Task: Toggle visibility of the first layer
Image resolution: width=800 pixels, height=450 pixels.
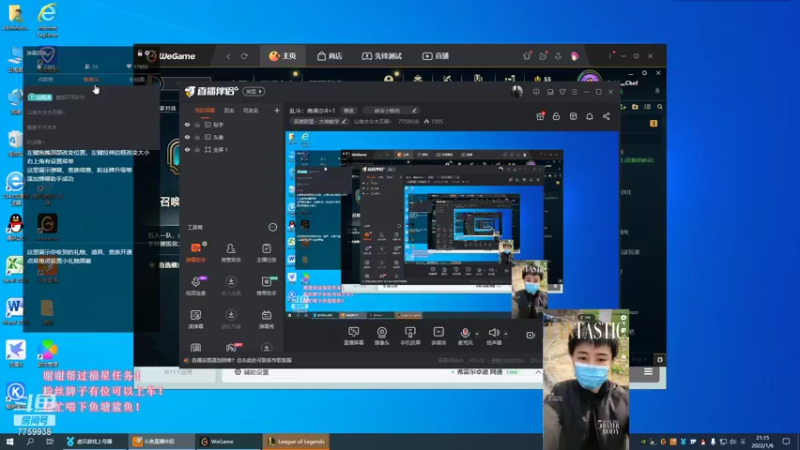Action: coord(187,124)
